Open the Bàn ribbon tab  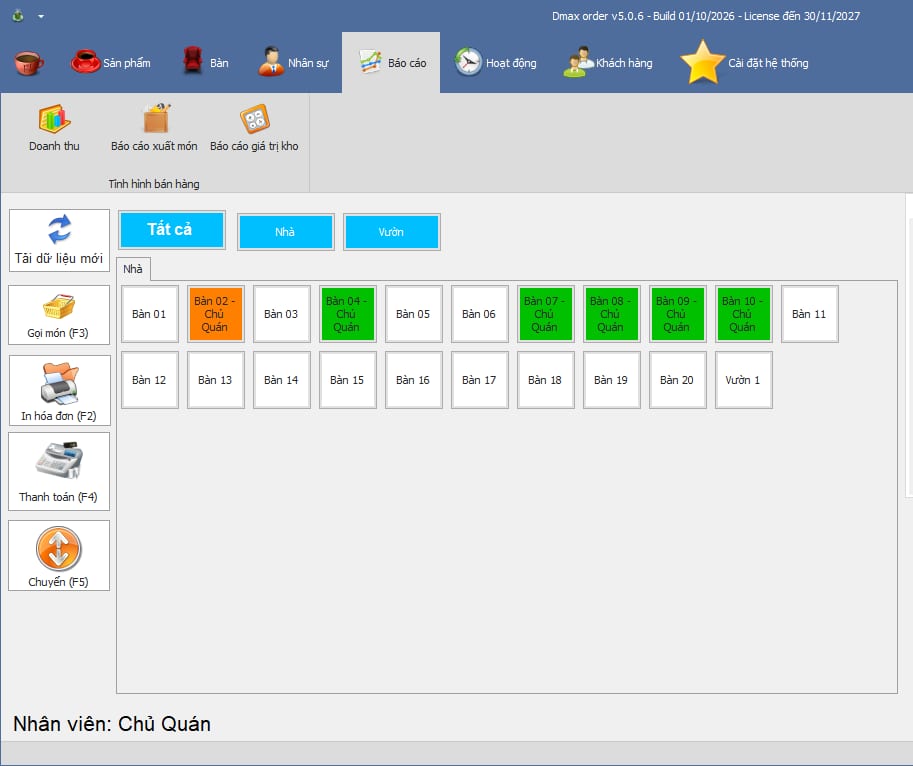[205, 62]
